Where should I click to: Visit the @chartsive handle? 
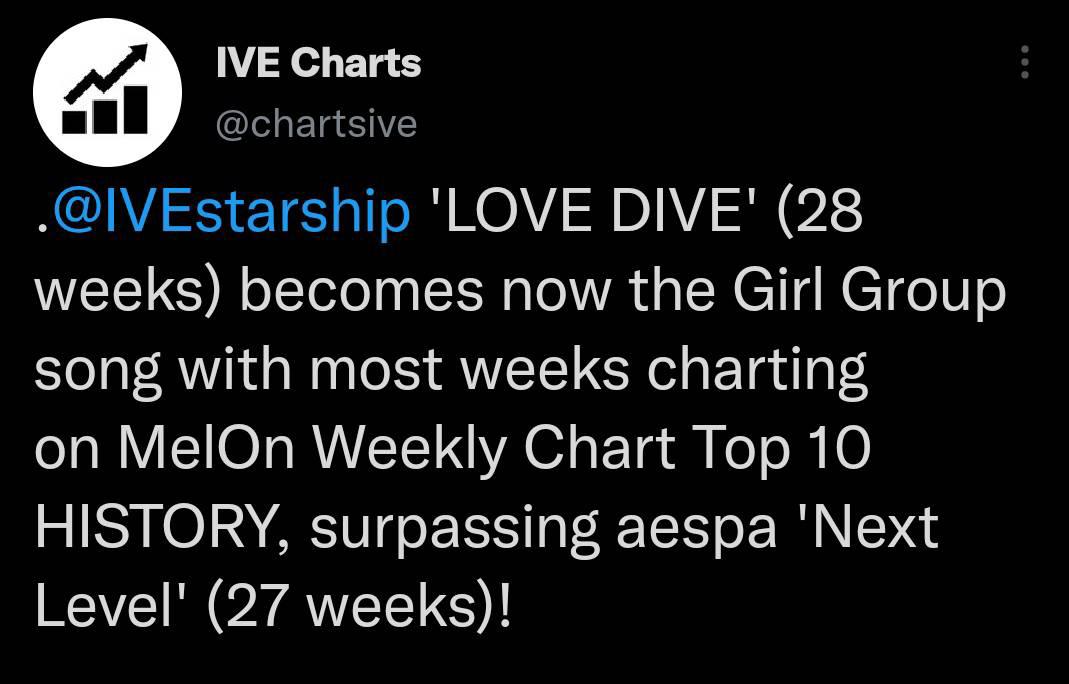316,124
